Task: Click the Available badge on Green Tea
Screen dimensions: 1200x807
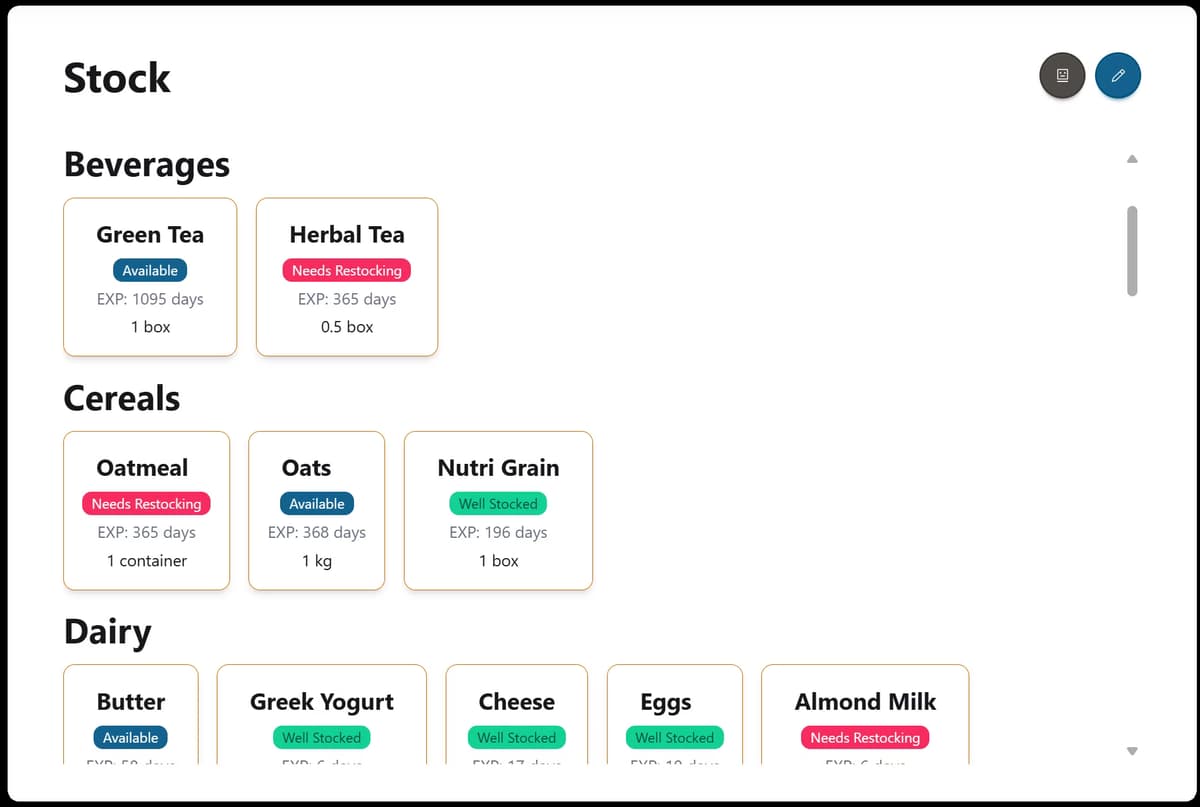Action: point(150,271)
